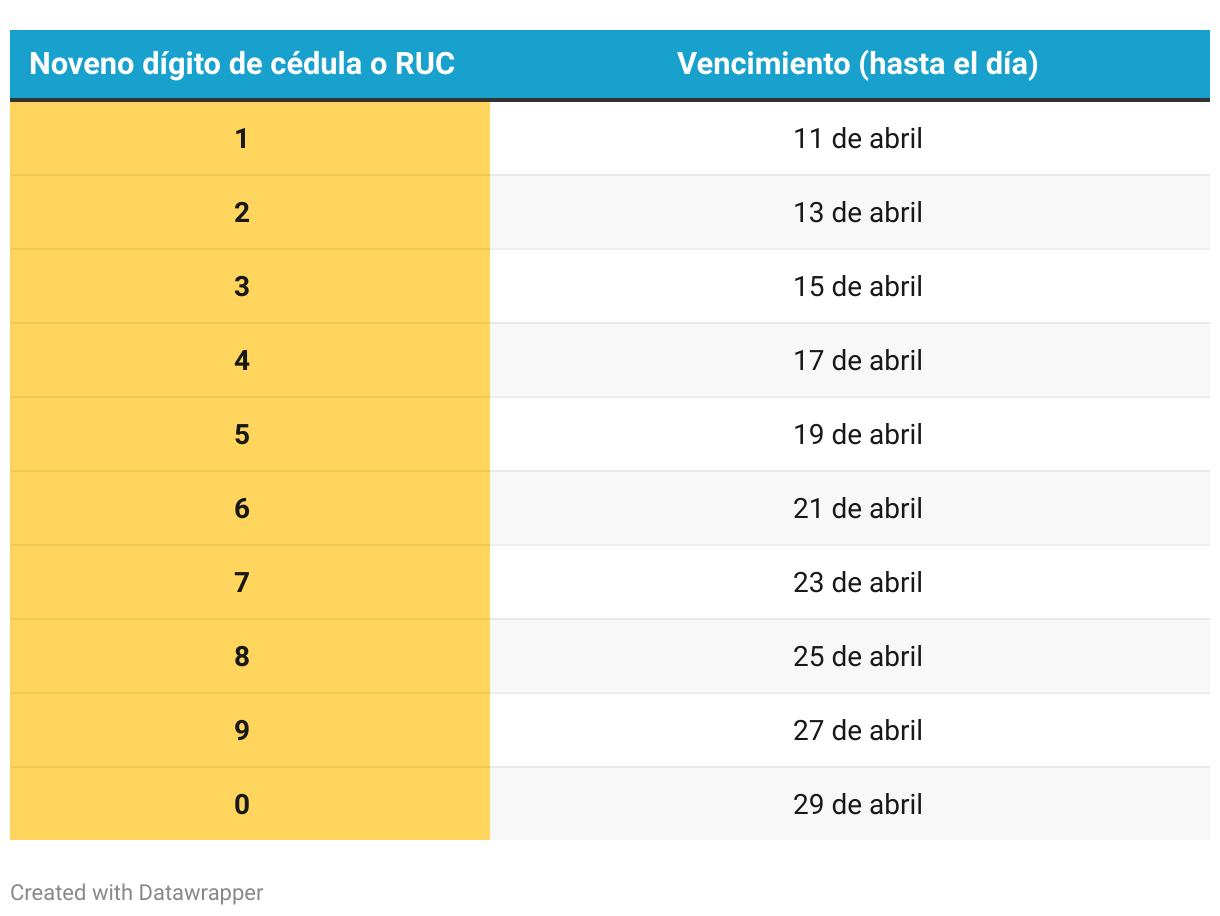The image size is (1220, 916).
Task: Click the digit 2 cell
Action: tap(250, 212)
